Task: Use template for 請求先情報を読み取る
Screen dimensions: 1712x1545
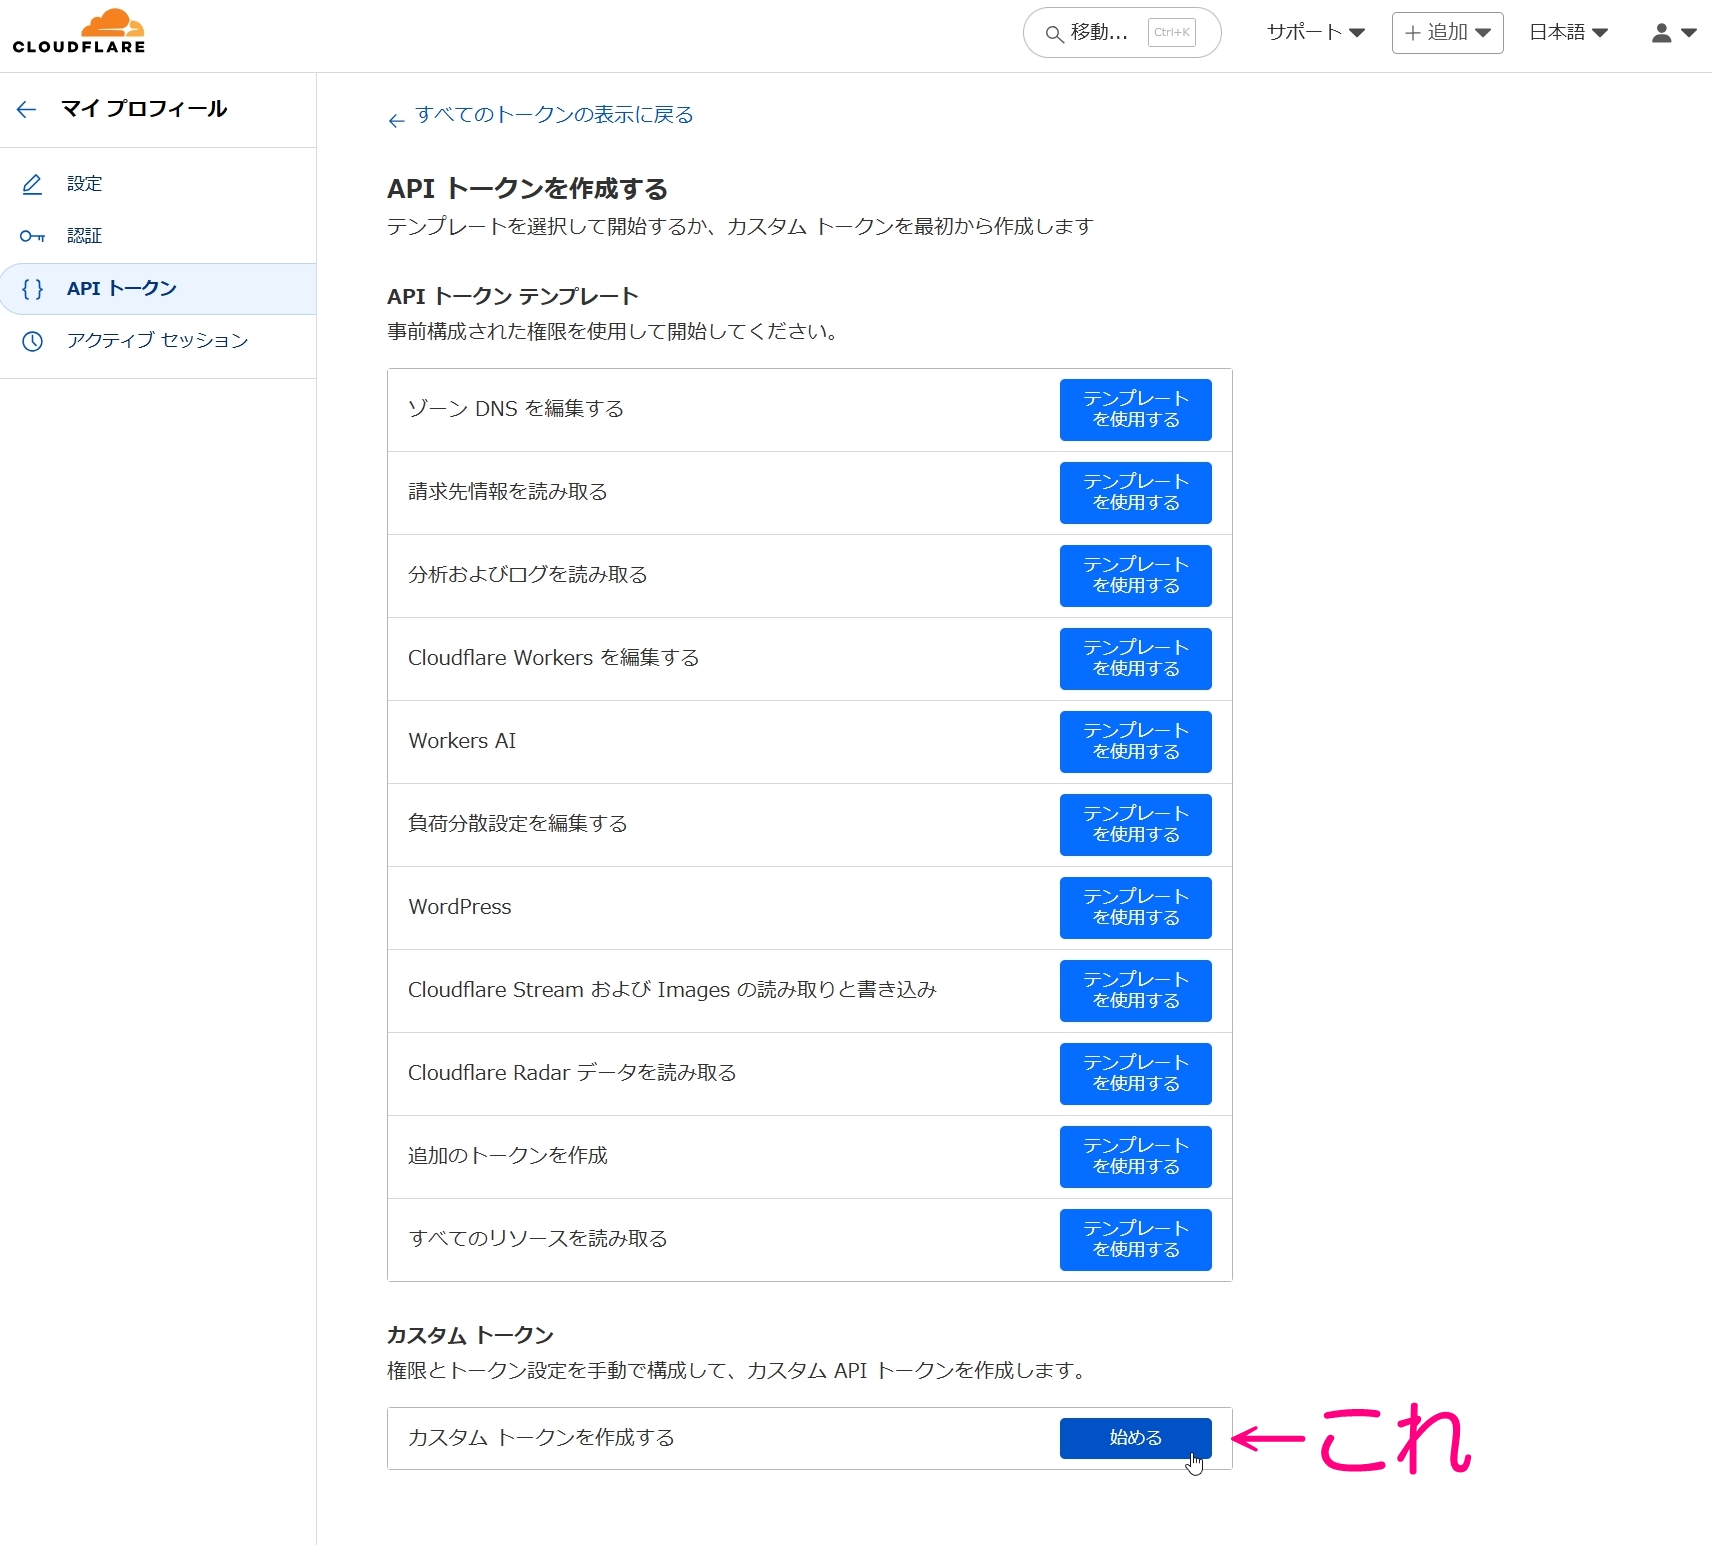Action: tap(1135, 493)
